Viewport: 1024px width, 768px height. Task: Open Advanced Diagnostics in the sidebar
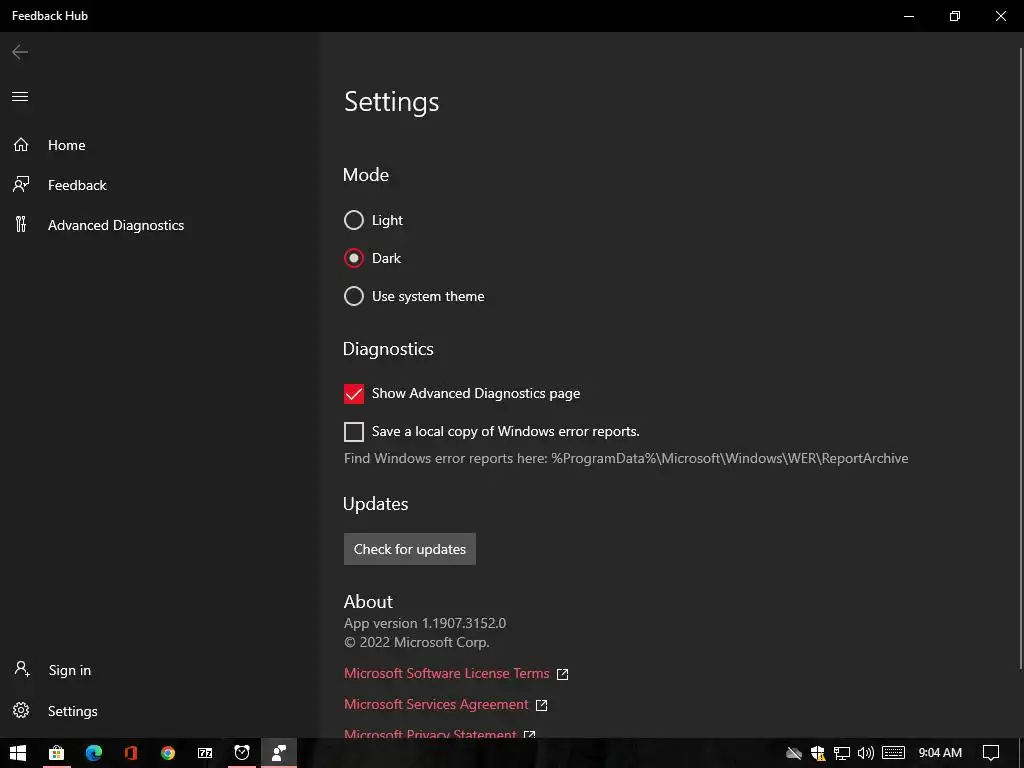(116, 225)
